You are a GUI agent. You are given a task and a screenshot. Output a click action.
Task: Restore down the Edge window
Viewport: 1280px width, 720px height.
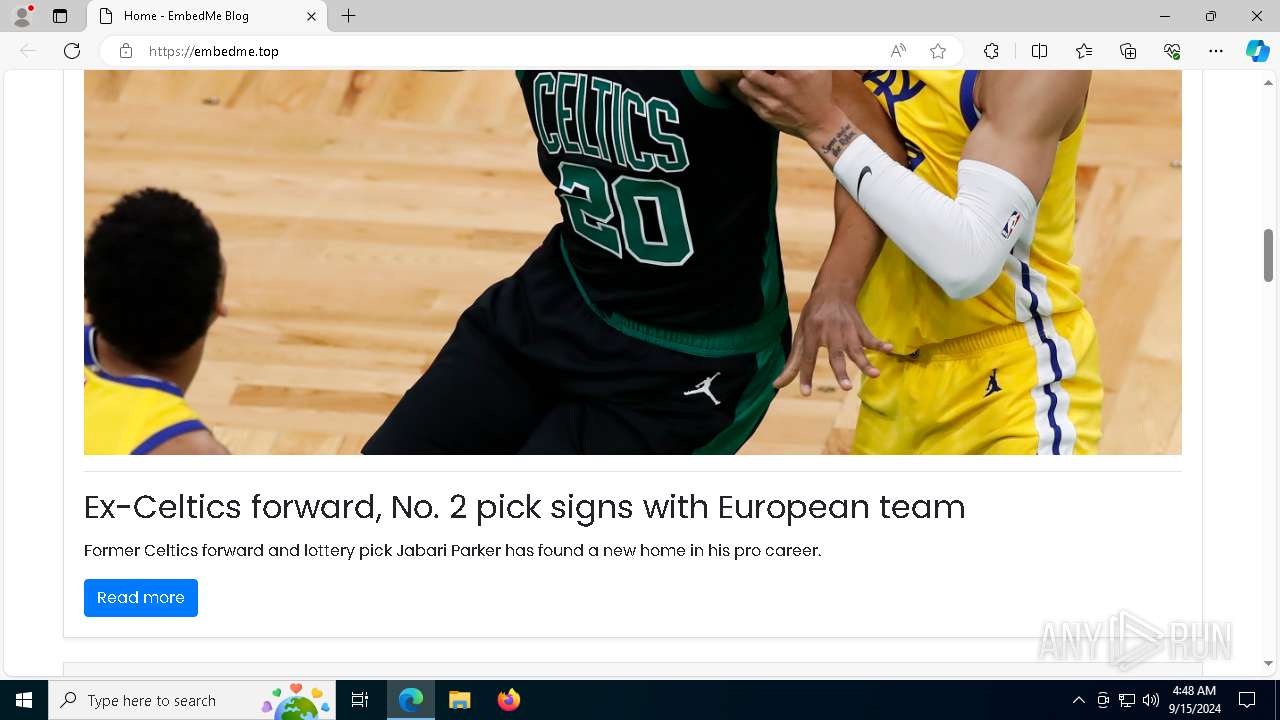(1211, 16)
